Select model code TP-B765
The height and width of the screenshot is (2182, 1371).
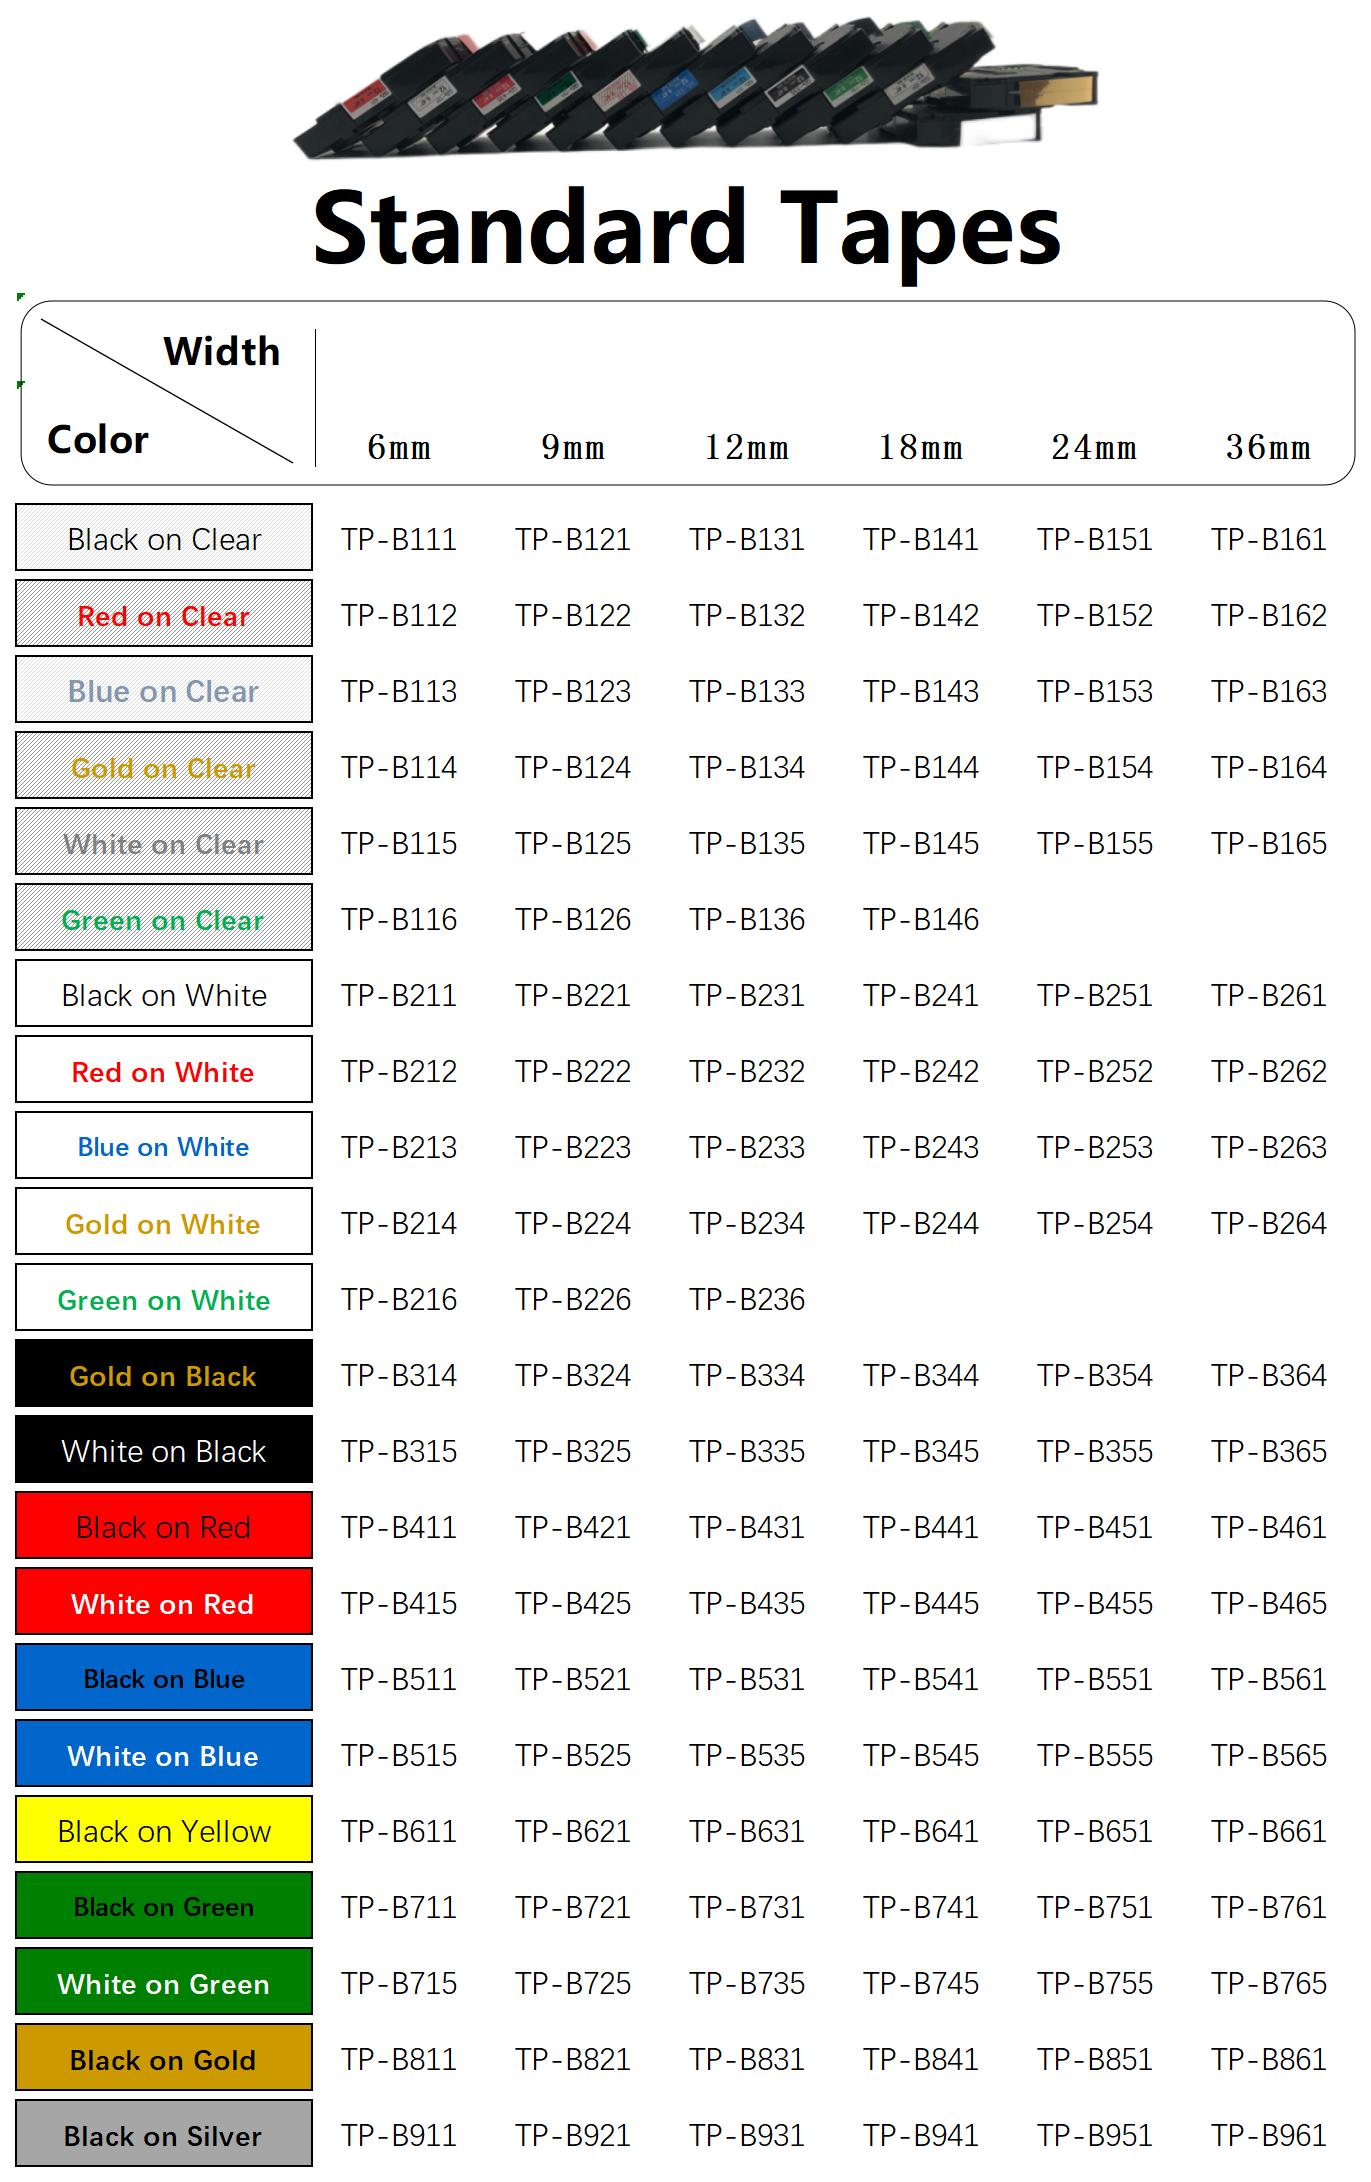pyautogui.click(x=1269, y=1983)
